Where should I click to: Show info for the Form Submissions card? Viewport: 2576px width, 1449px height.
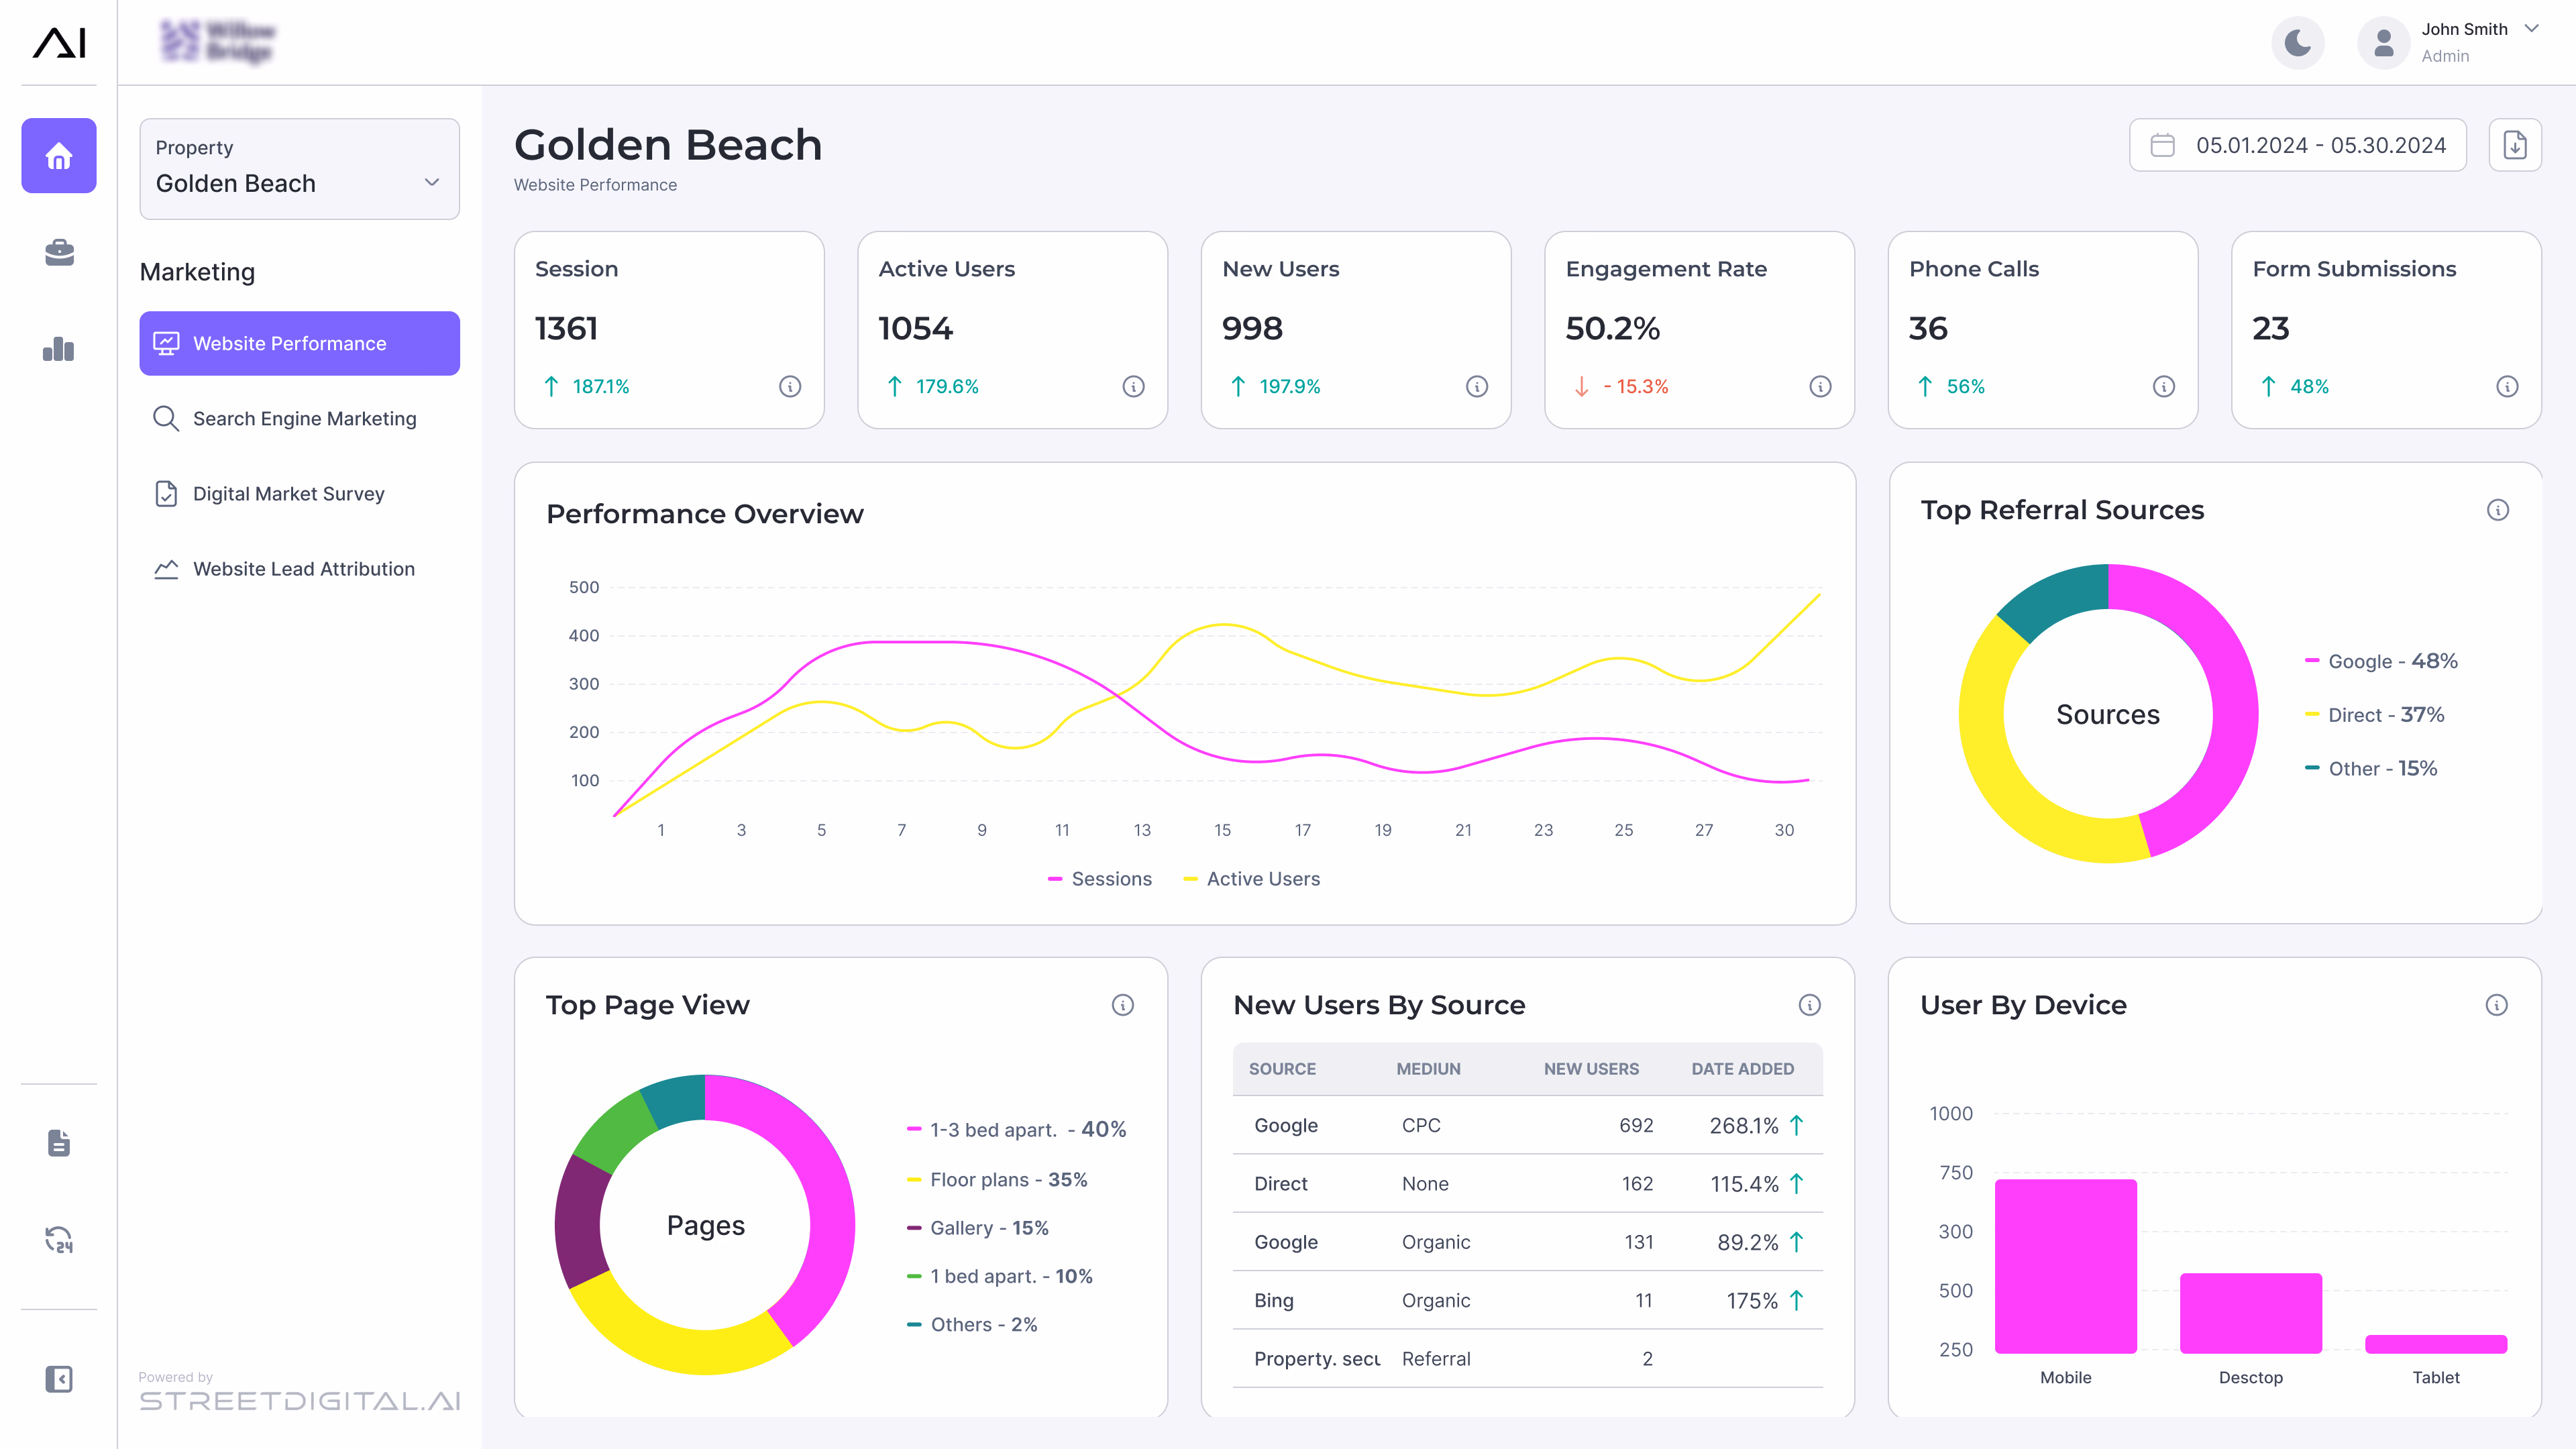pos(2507,387)
